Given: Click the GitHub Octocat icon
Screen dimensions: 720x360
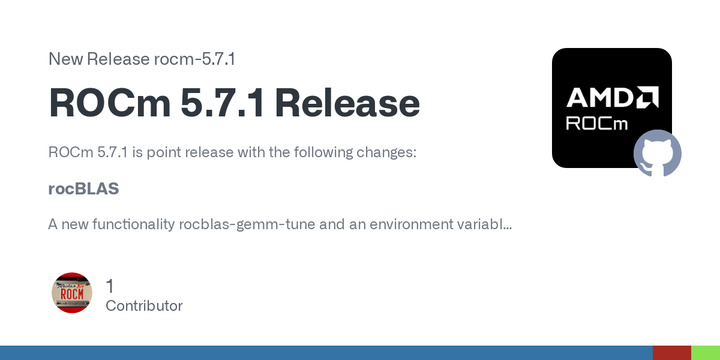Looking at the screenshot, I should click(657, 153).
